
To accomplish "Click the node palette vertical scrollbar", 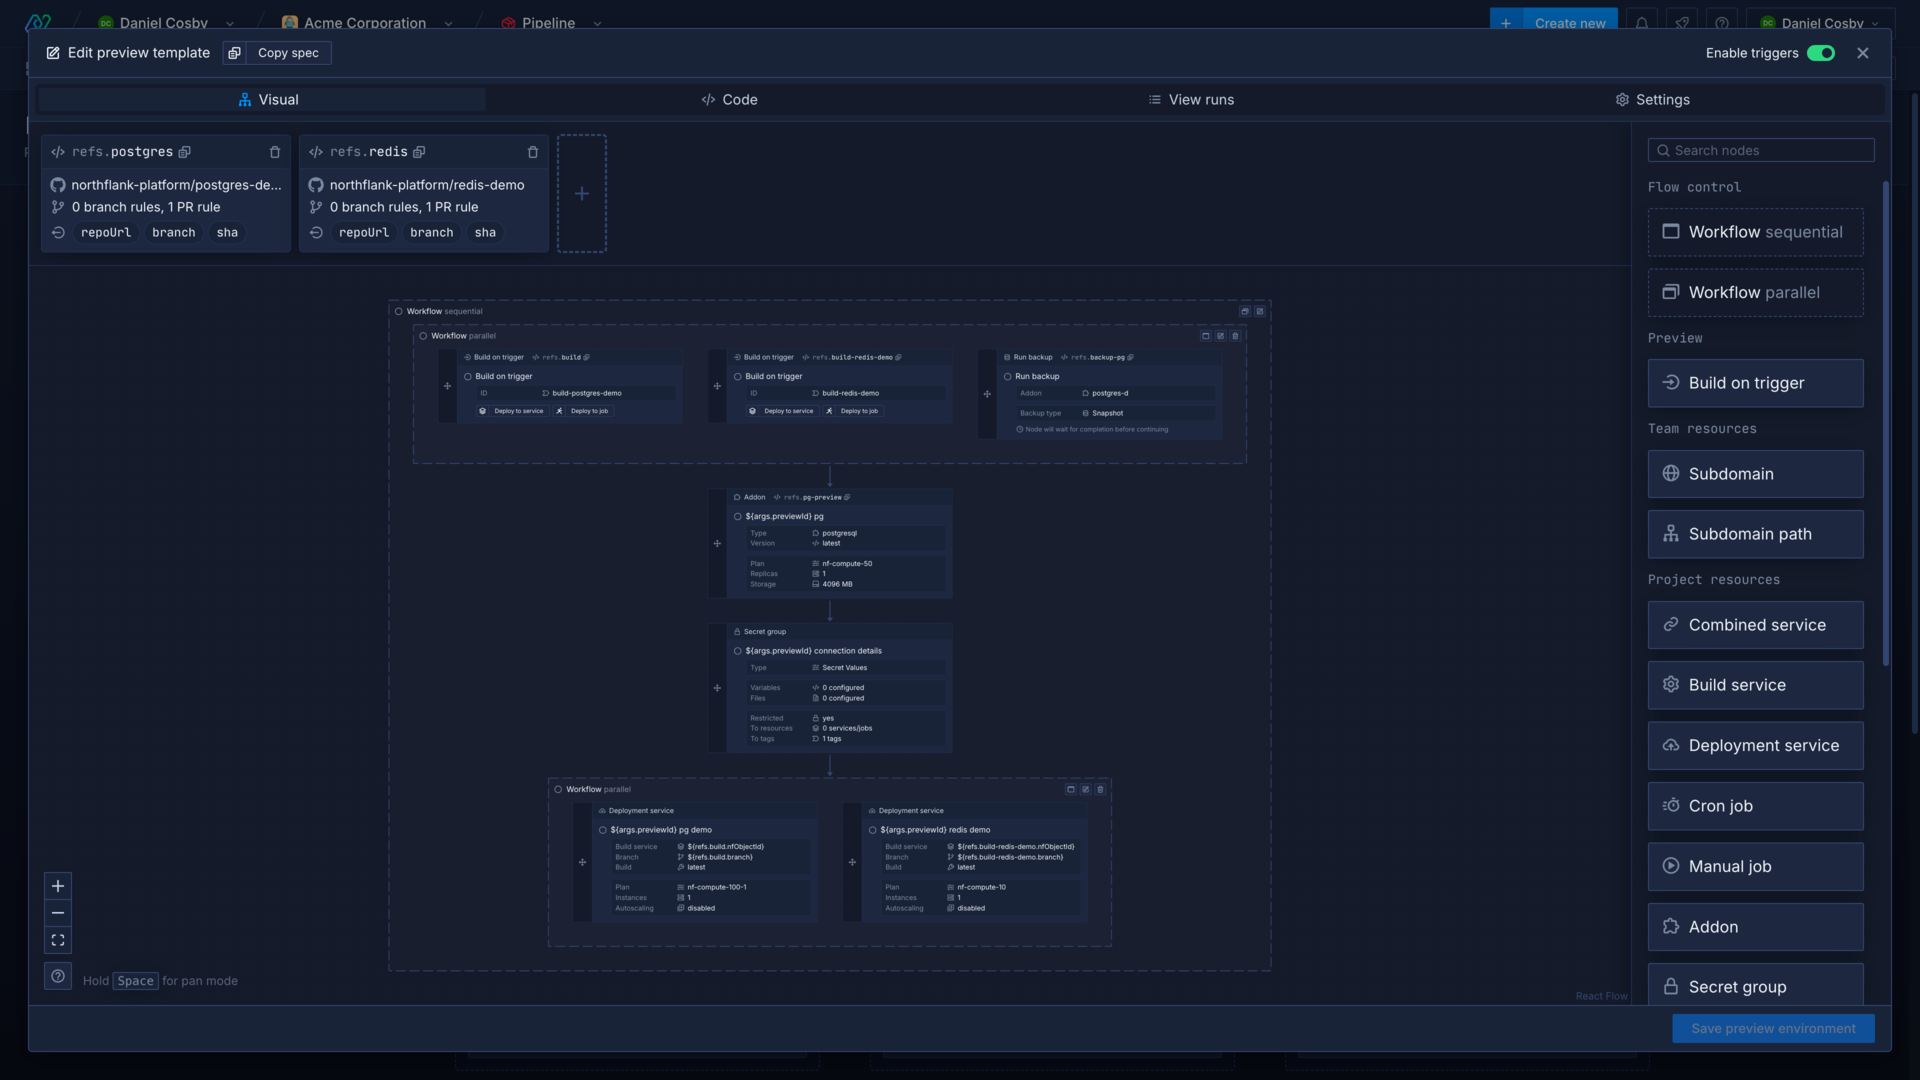I will (1885, 423).
